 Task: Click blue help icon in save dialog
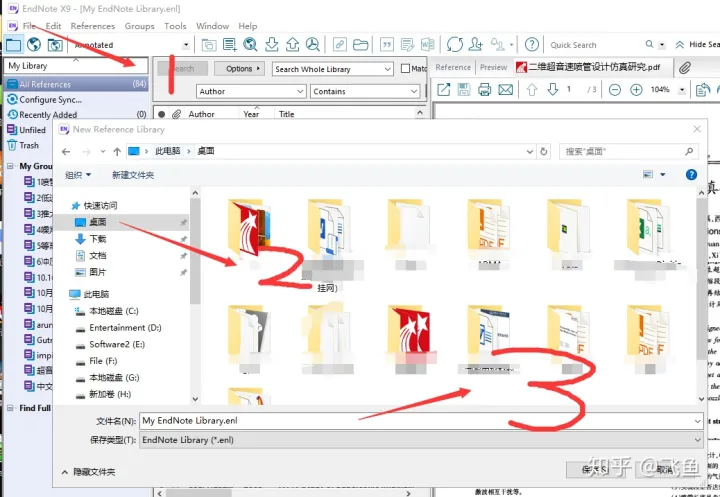(691, 175)
